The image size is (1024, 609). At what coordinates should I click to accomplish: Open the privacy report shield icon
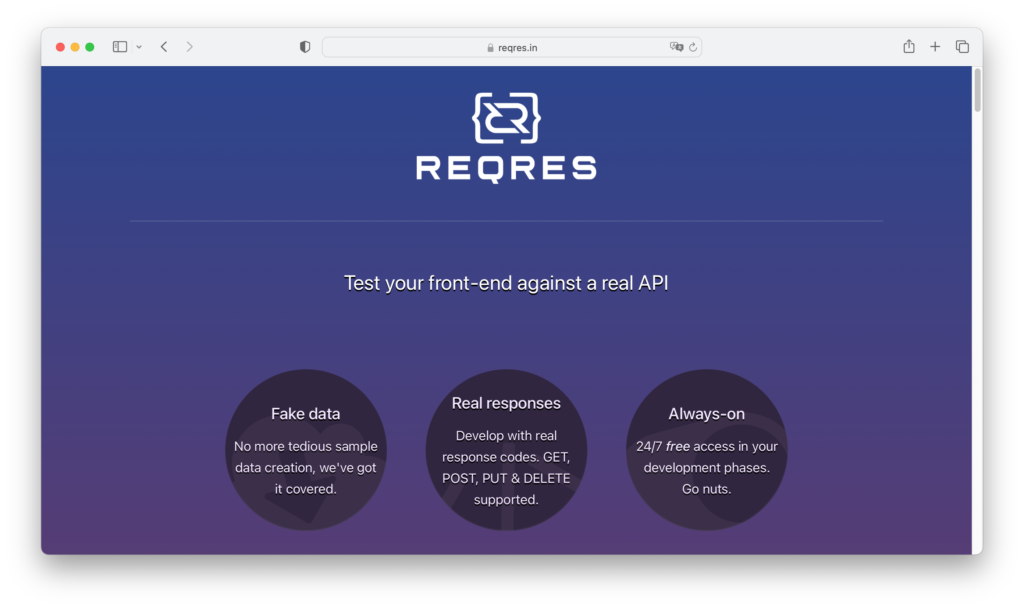(305, 47)
